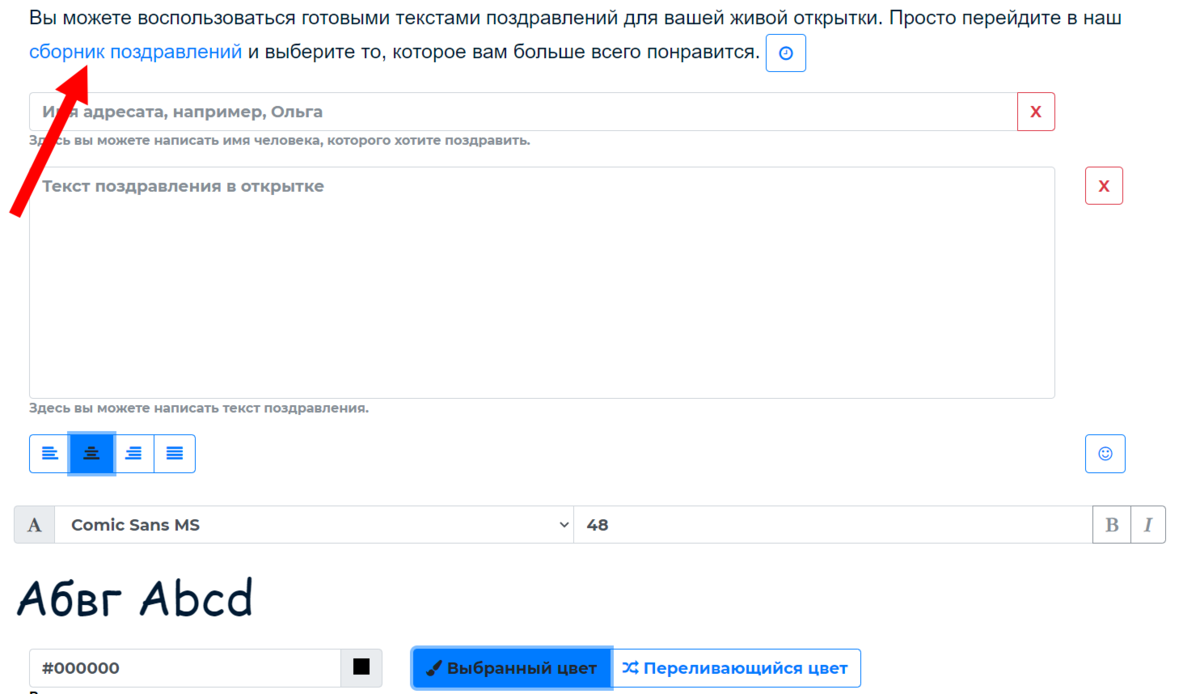The width and height of the screenshot is (1200, 694).
Task: Click the recipient name input field
Action: coord(523,112)
